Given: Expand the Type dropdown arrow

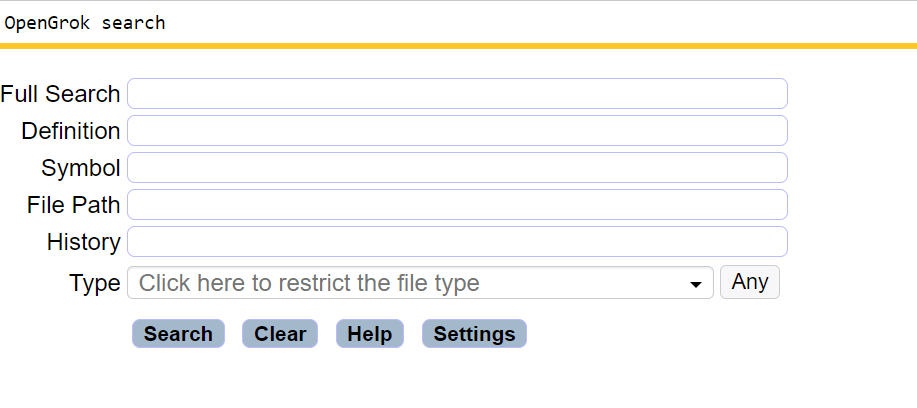Looking at the screenshot, I should coord(695,285).
